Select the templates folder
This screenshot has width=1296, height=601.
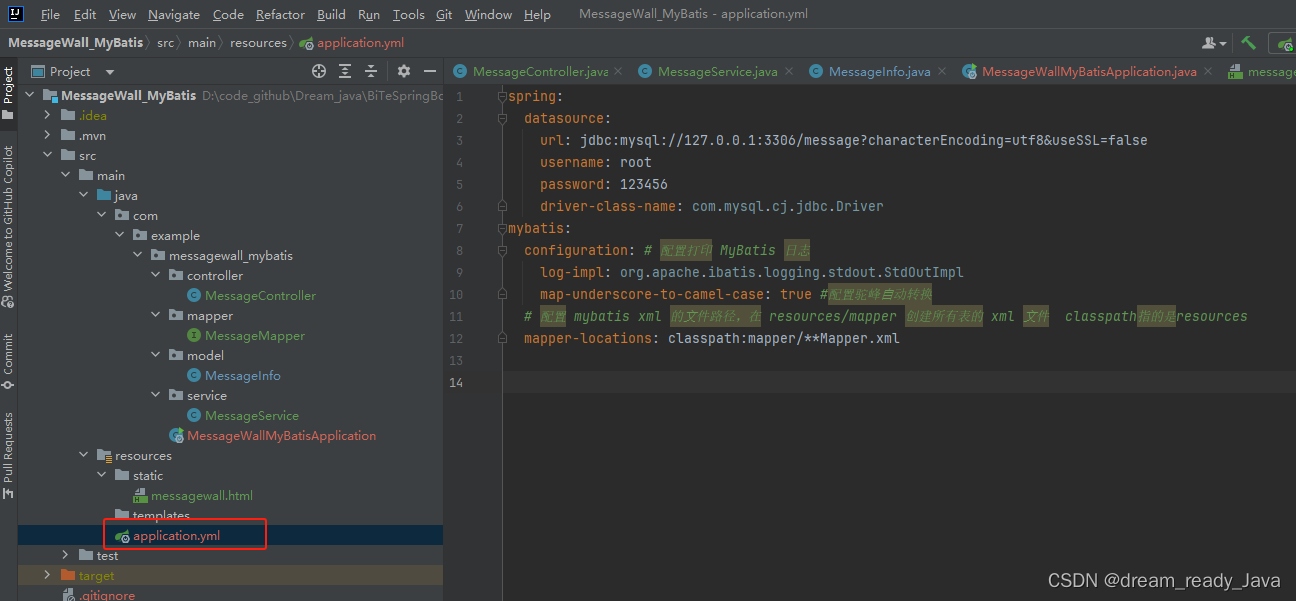pos(161,516)
